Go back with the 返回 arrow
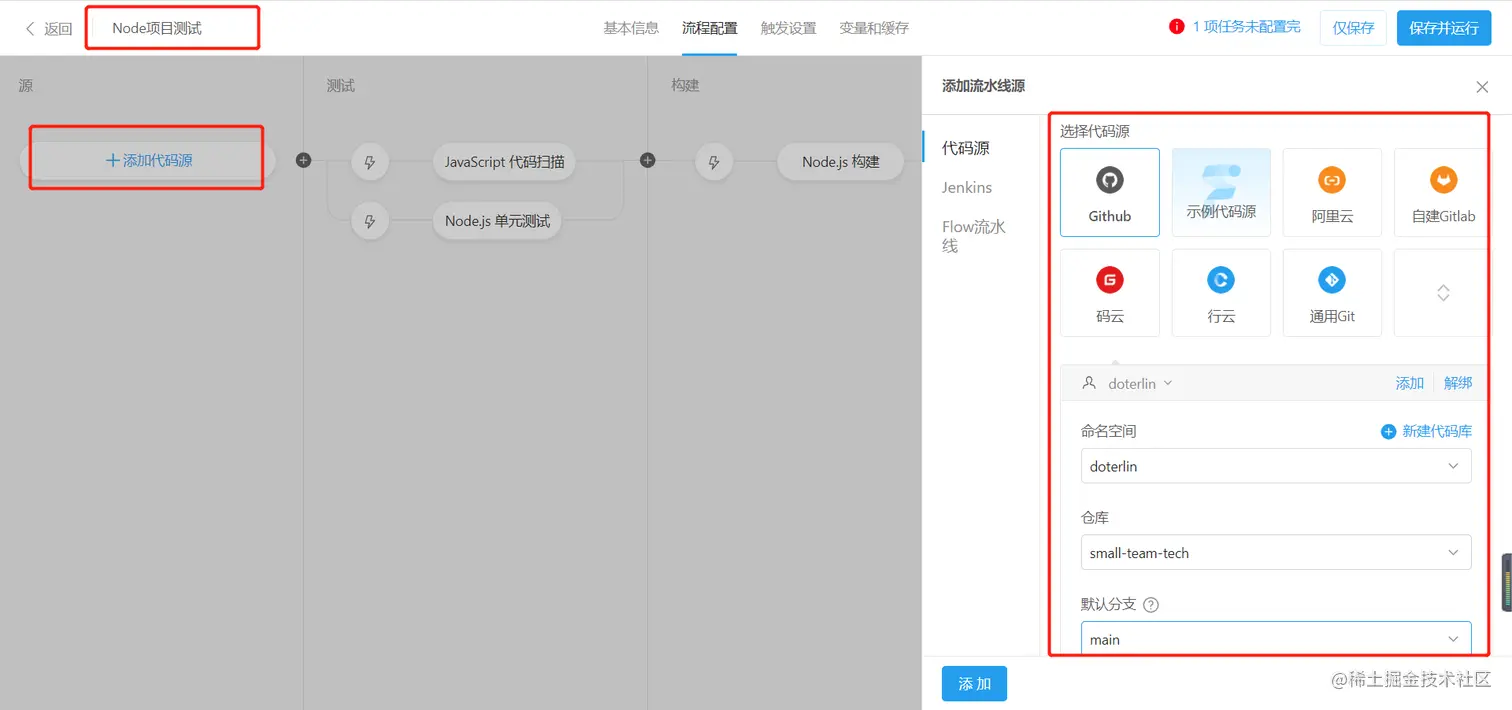 (30, 29)
